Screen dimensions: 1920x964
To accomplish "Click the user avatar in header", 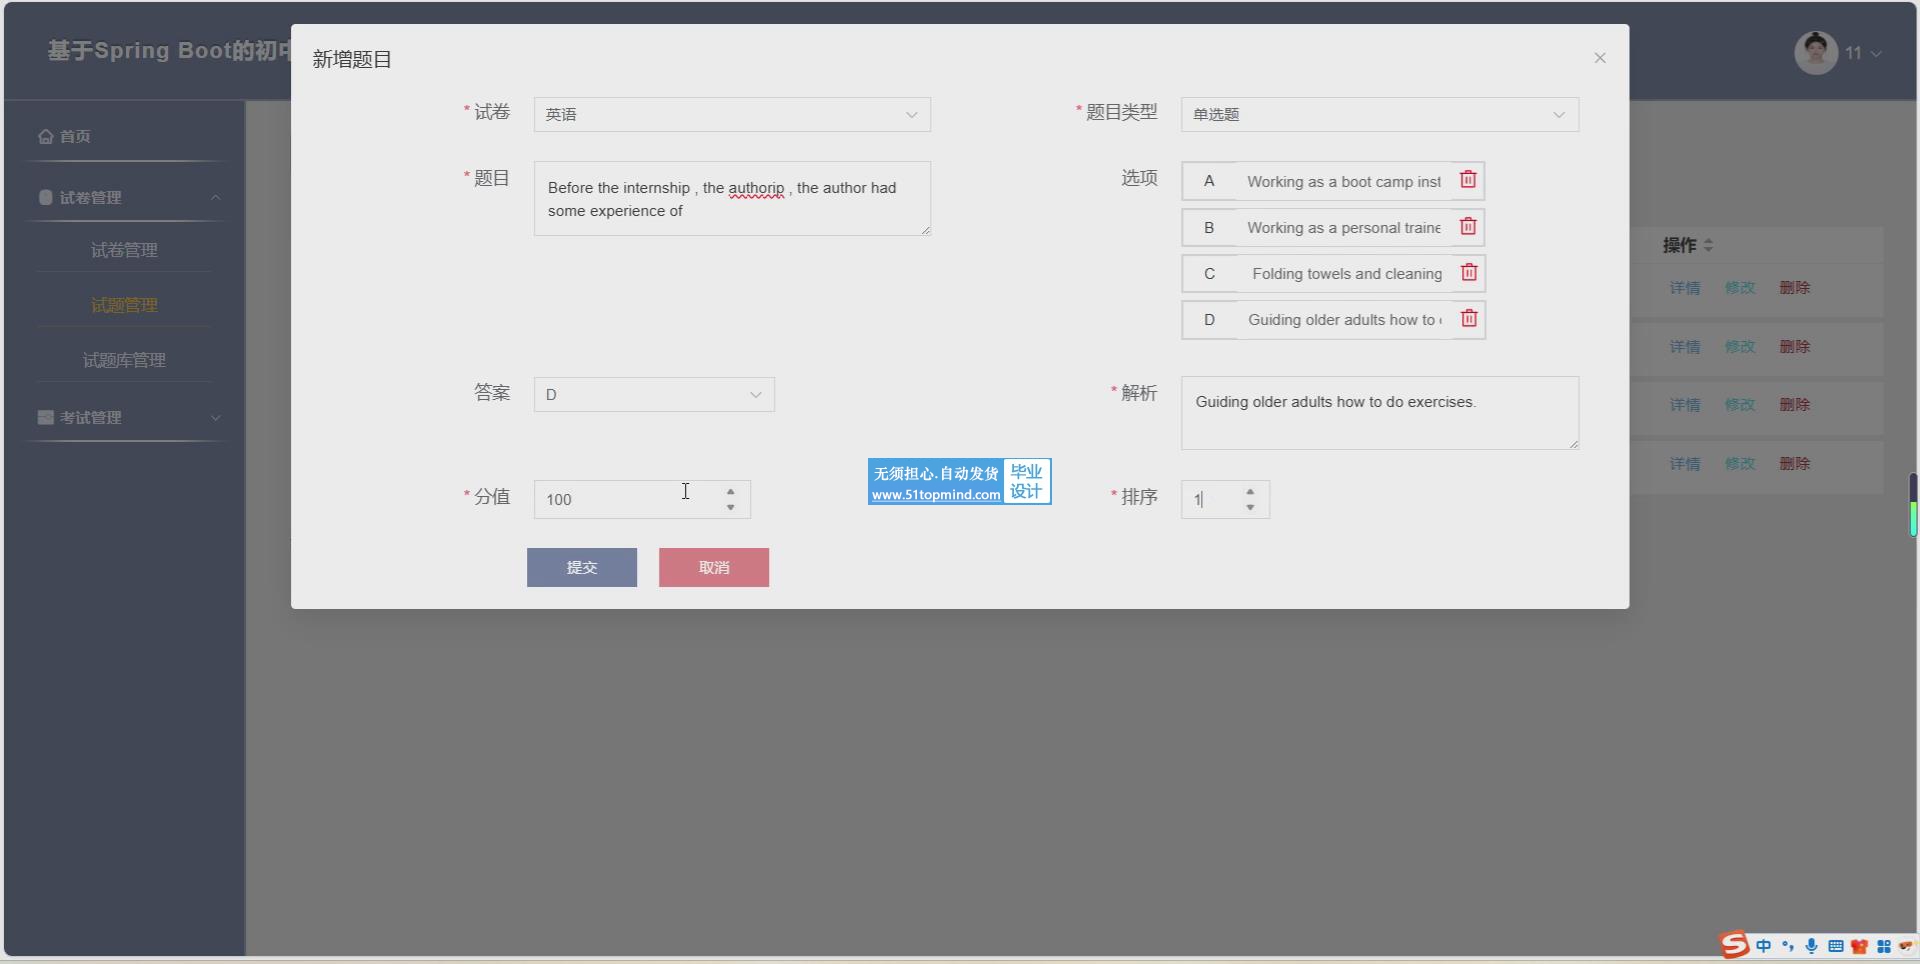I will 1815,53.
